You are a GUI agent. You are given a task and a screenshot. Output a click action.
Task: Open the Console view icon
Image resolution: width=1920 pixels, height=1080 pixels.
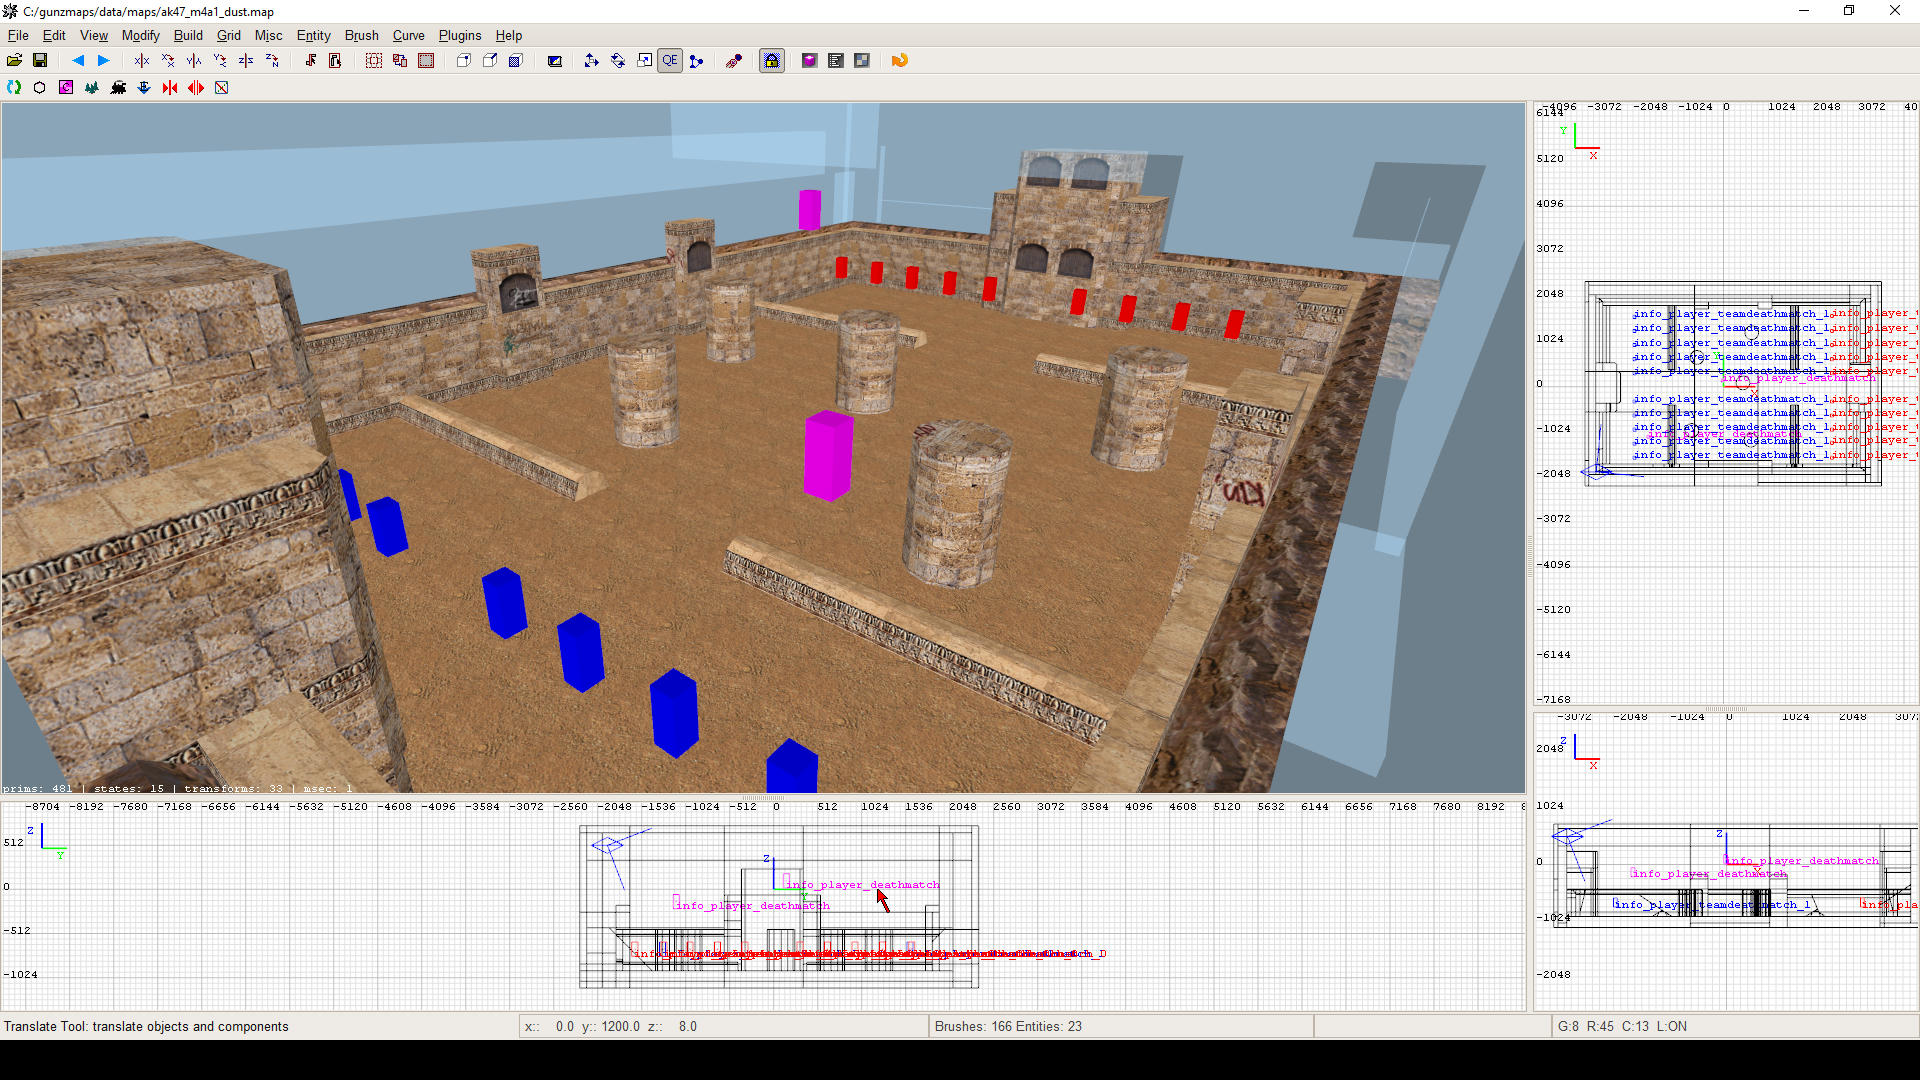click(x=836, y=60)
